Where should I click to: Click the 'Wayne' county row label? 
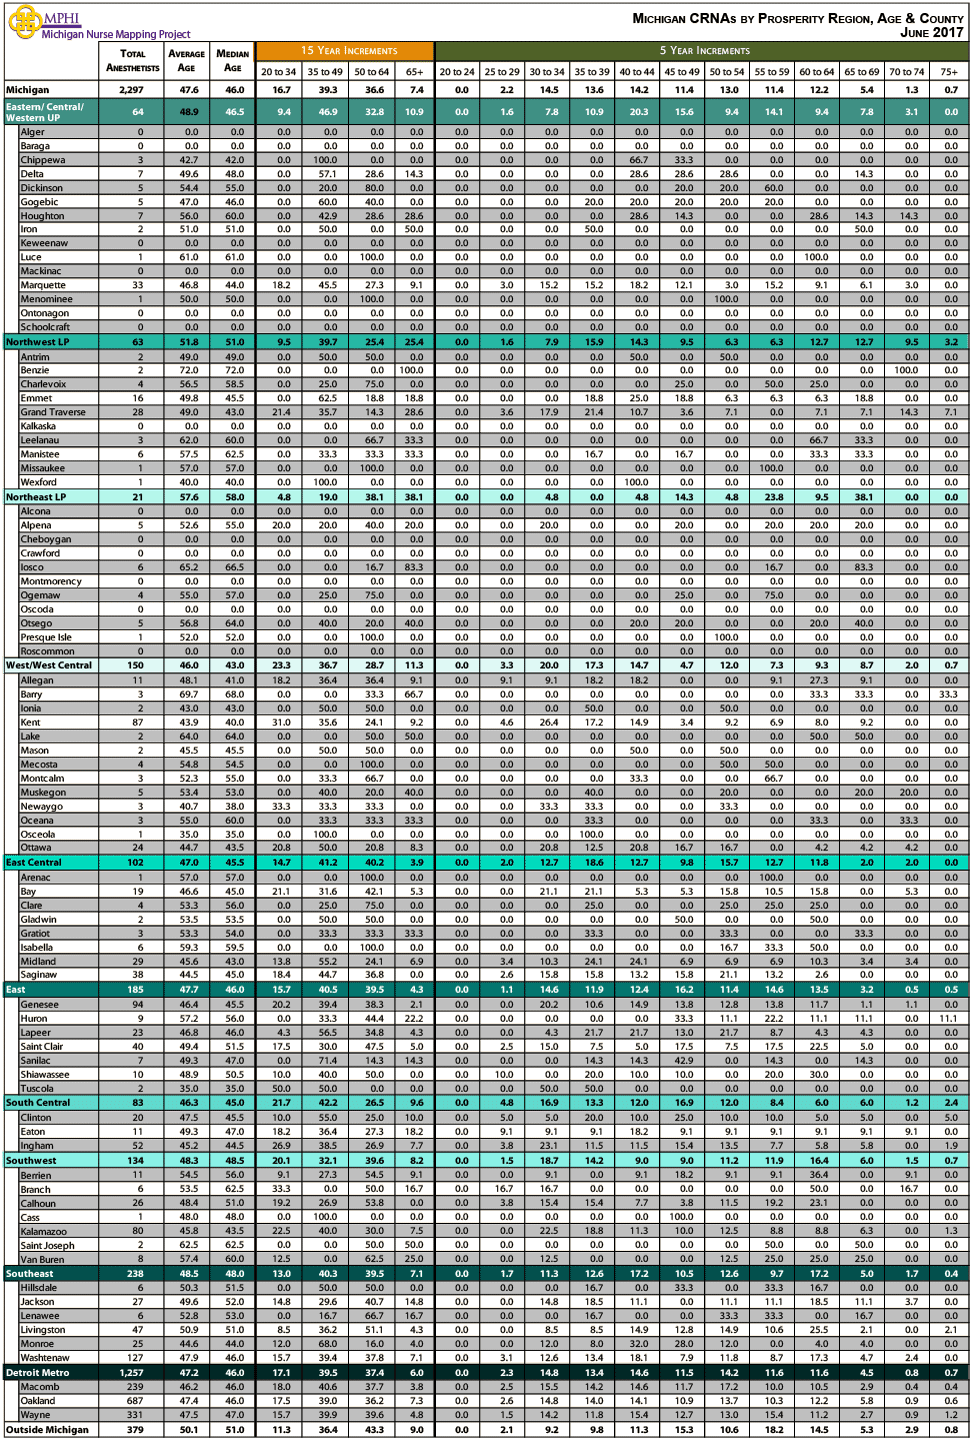coord(35,1415)
